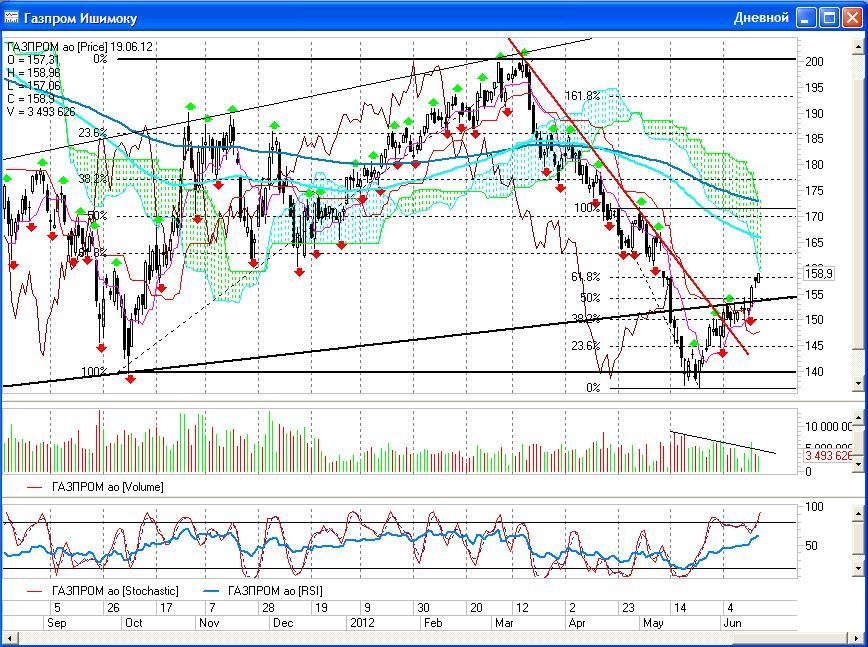The image size is (868, 647).
Task: Click the current price tag 158,9 on the axis
Action: (817, 273)
